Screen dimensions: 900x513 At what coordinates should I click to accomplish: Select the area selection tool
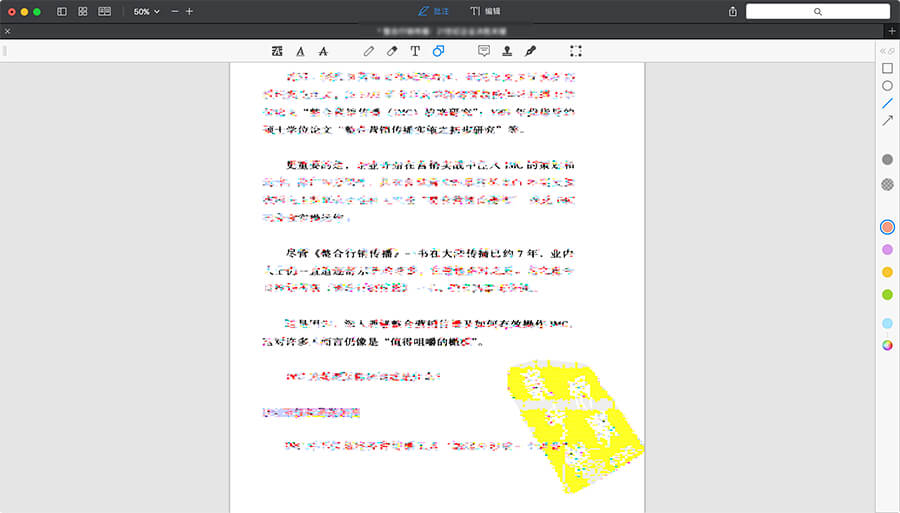pos(576,51)
